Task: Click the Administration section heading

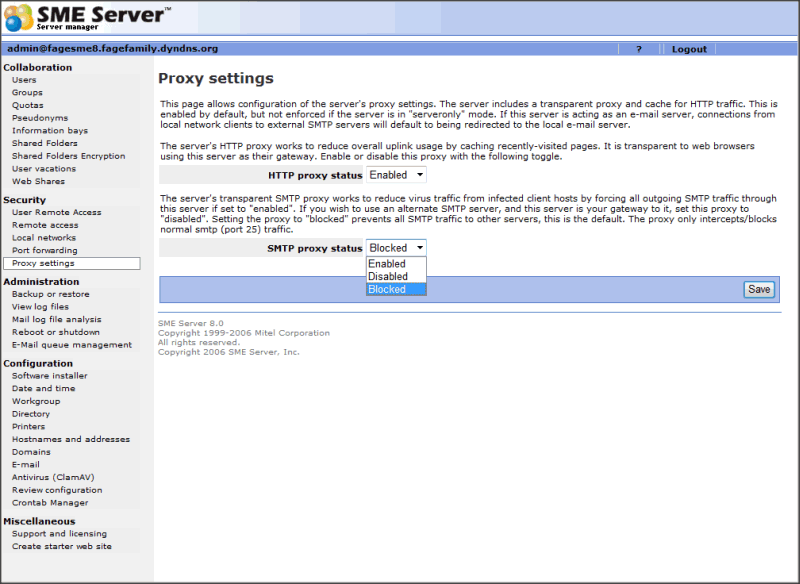Action: 41,282
